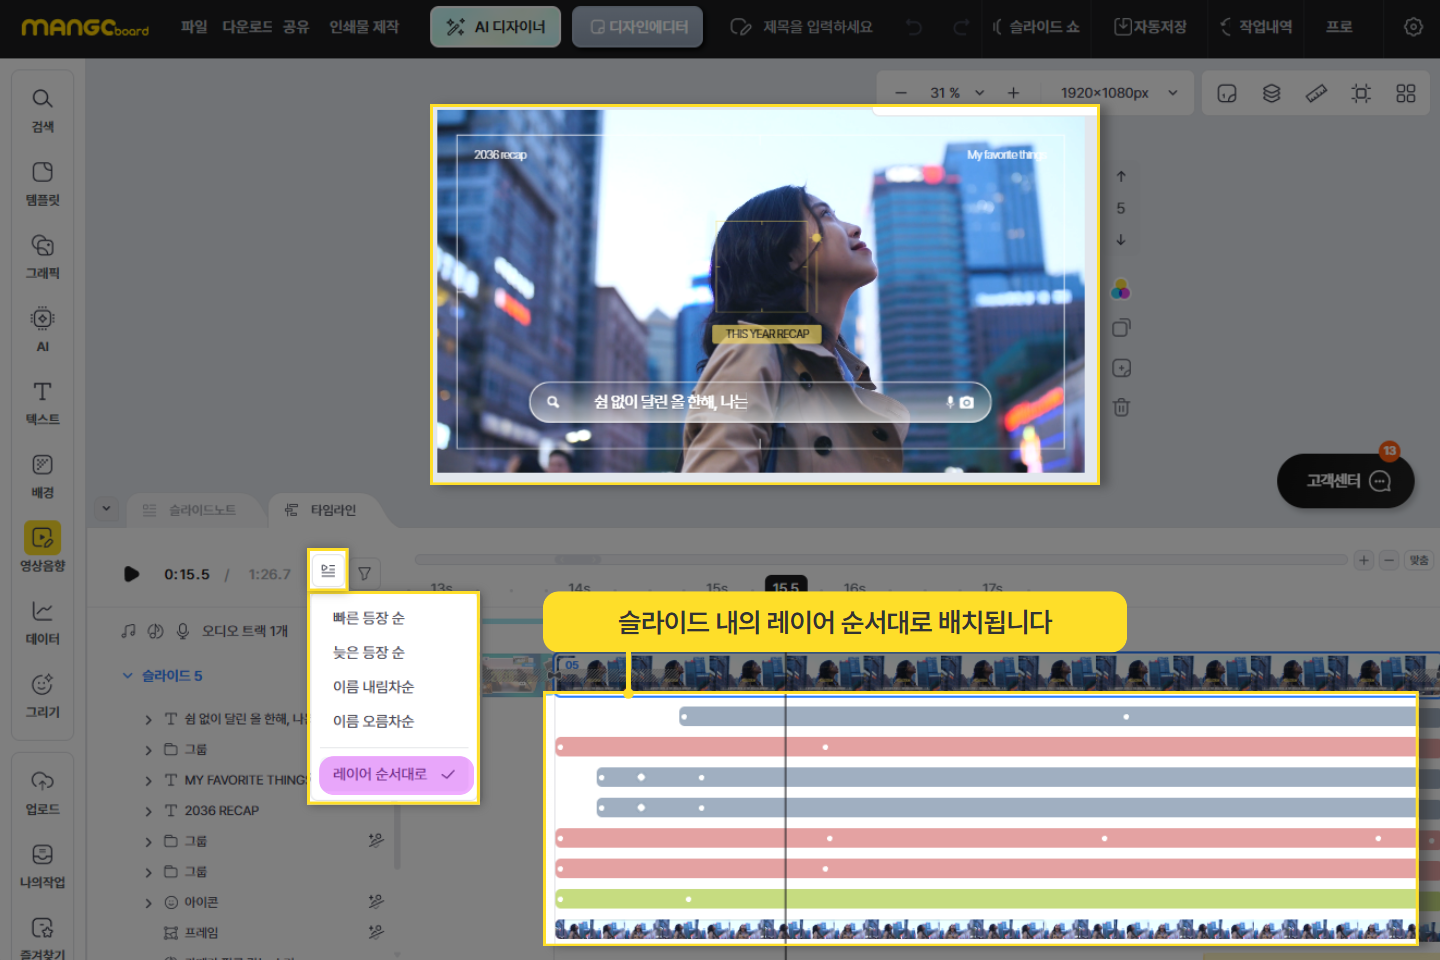Open the 그래픽 graphics panel
The width and height of the screenshot is (1440, 960).
tap(42, 256)
